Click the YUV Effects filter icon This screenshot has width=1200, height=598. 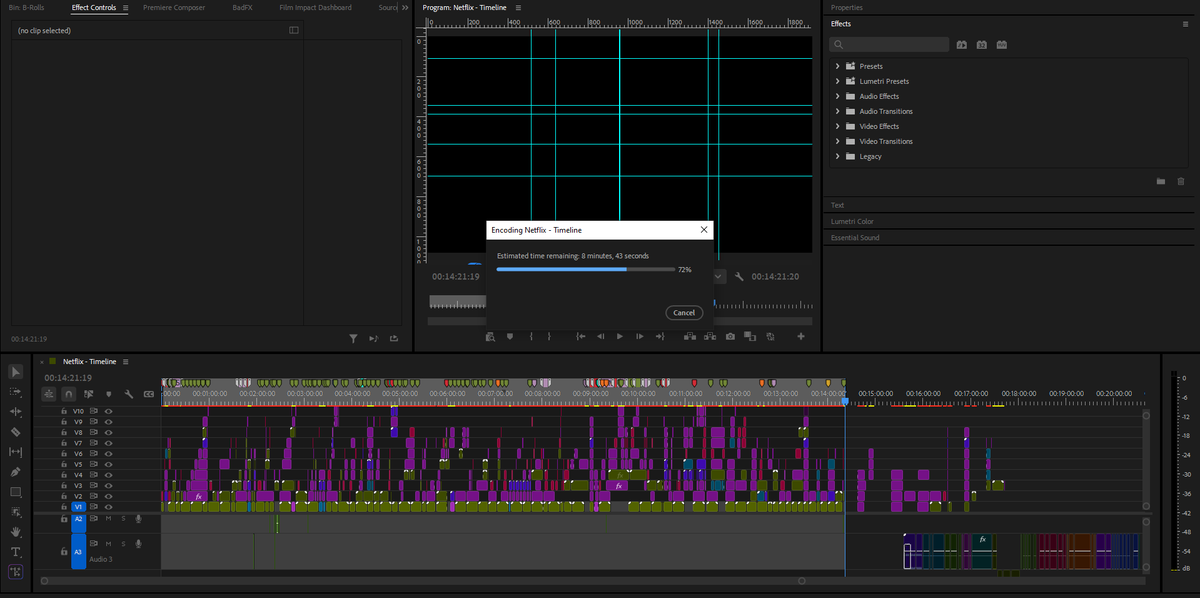point(1001,45)
